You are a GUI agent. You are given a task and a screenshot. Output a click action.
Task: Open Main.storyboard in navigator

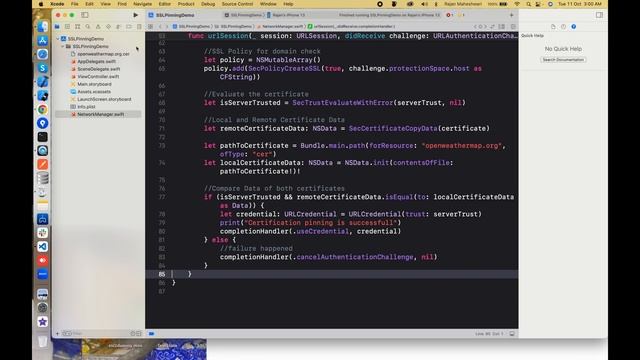pos(94,84)
